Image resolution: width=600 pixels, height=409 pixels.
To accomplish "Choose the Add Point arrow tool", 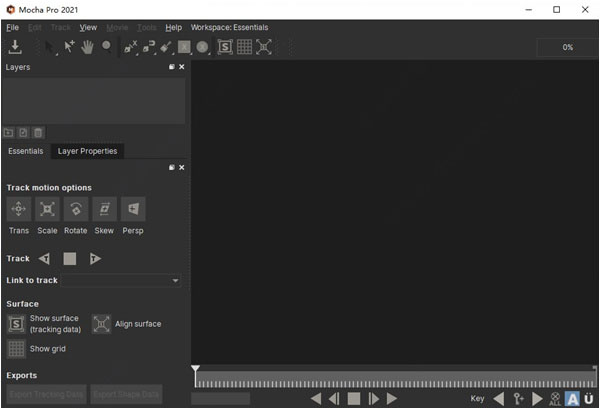I will 69,47.
